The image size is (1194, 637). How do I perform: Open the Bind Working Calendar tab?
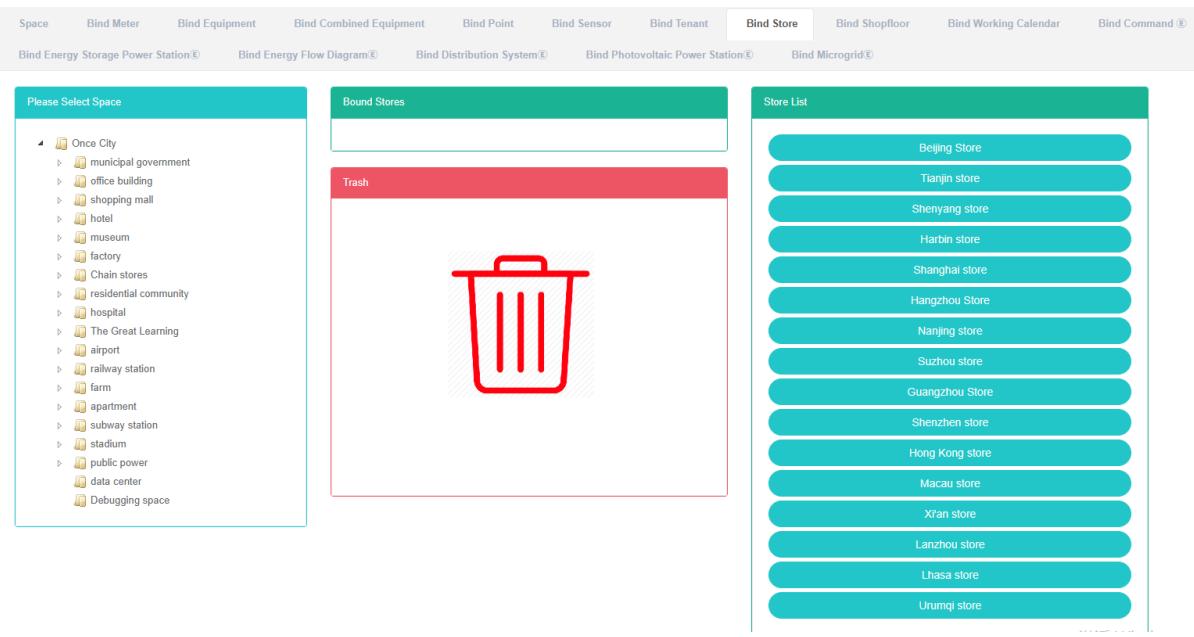tap(1003, 23)
